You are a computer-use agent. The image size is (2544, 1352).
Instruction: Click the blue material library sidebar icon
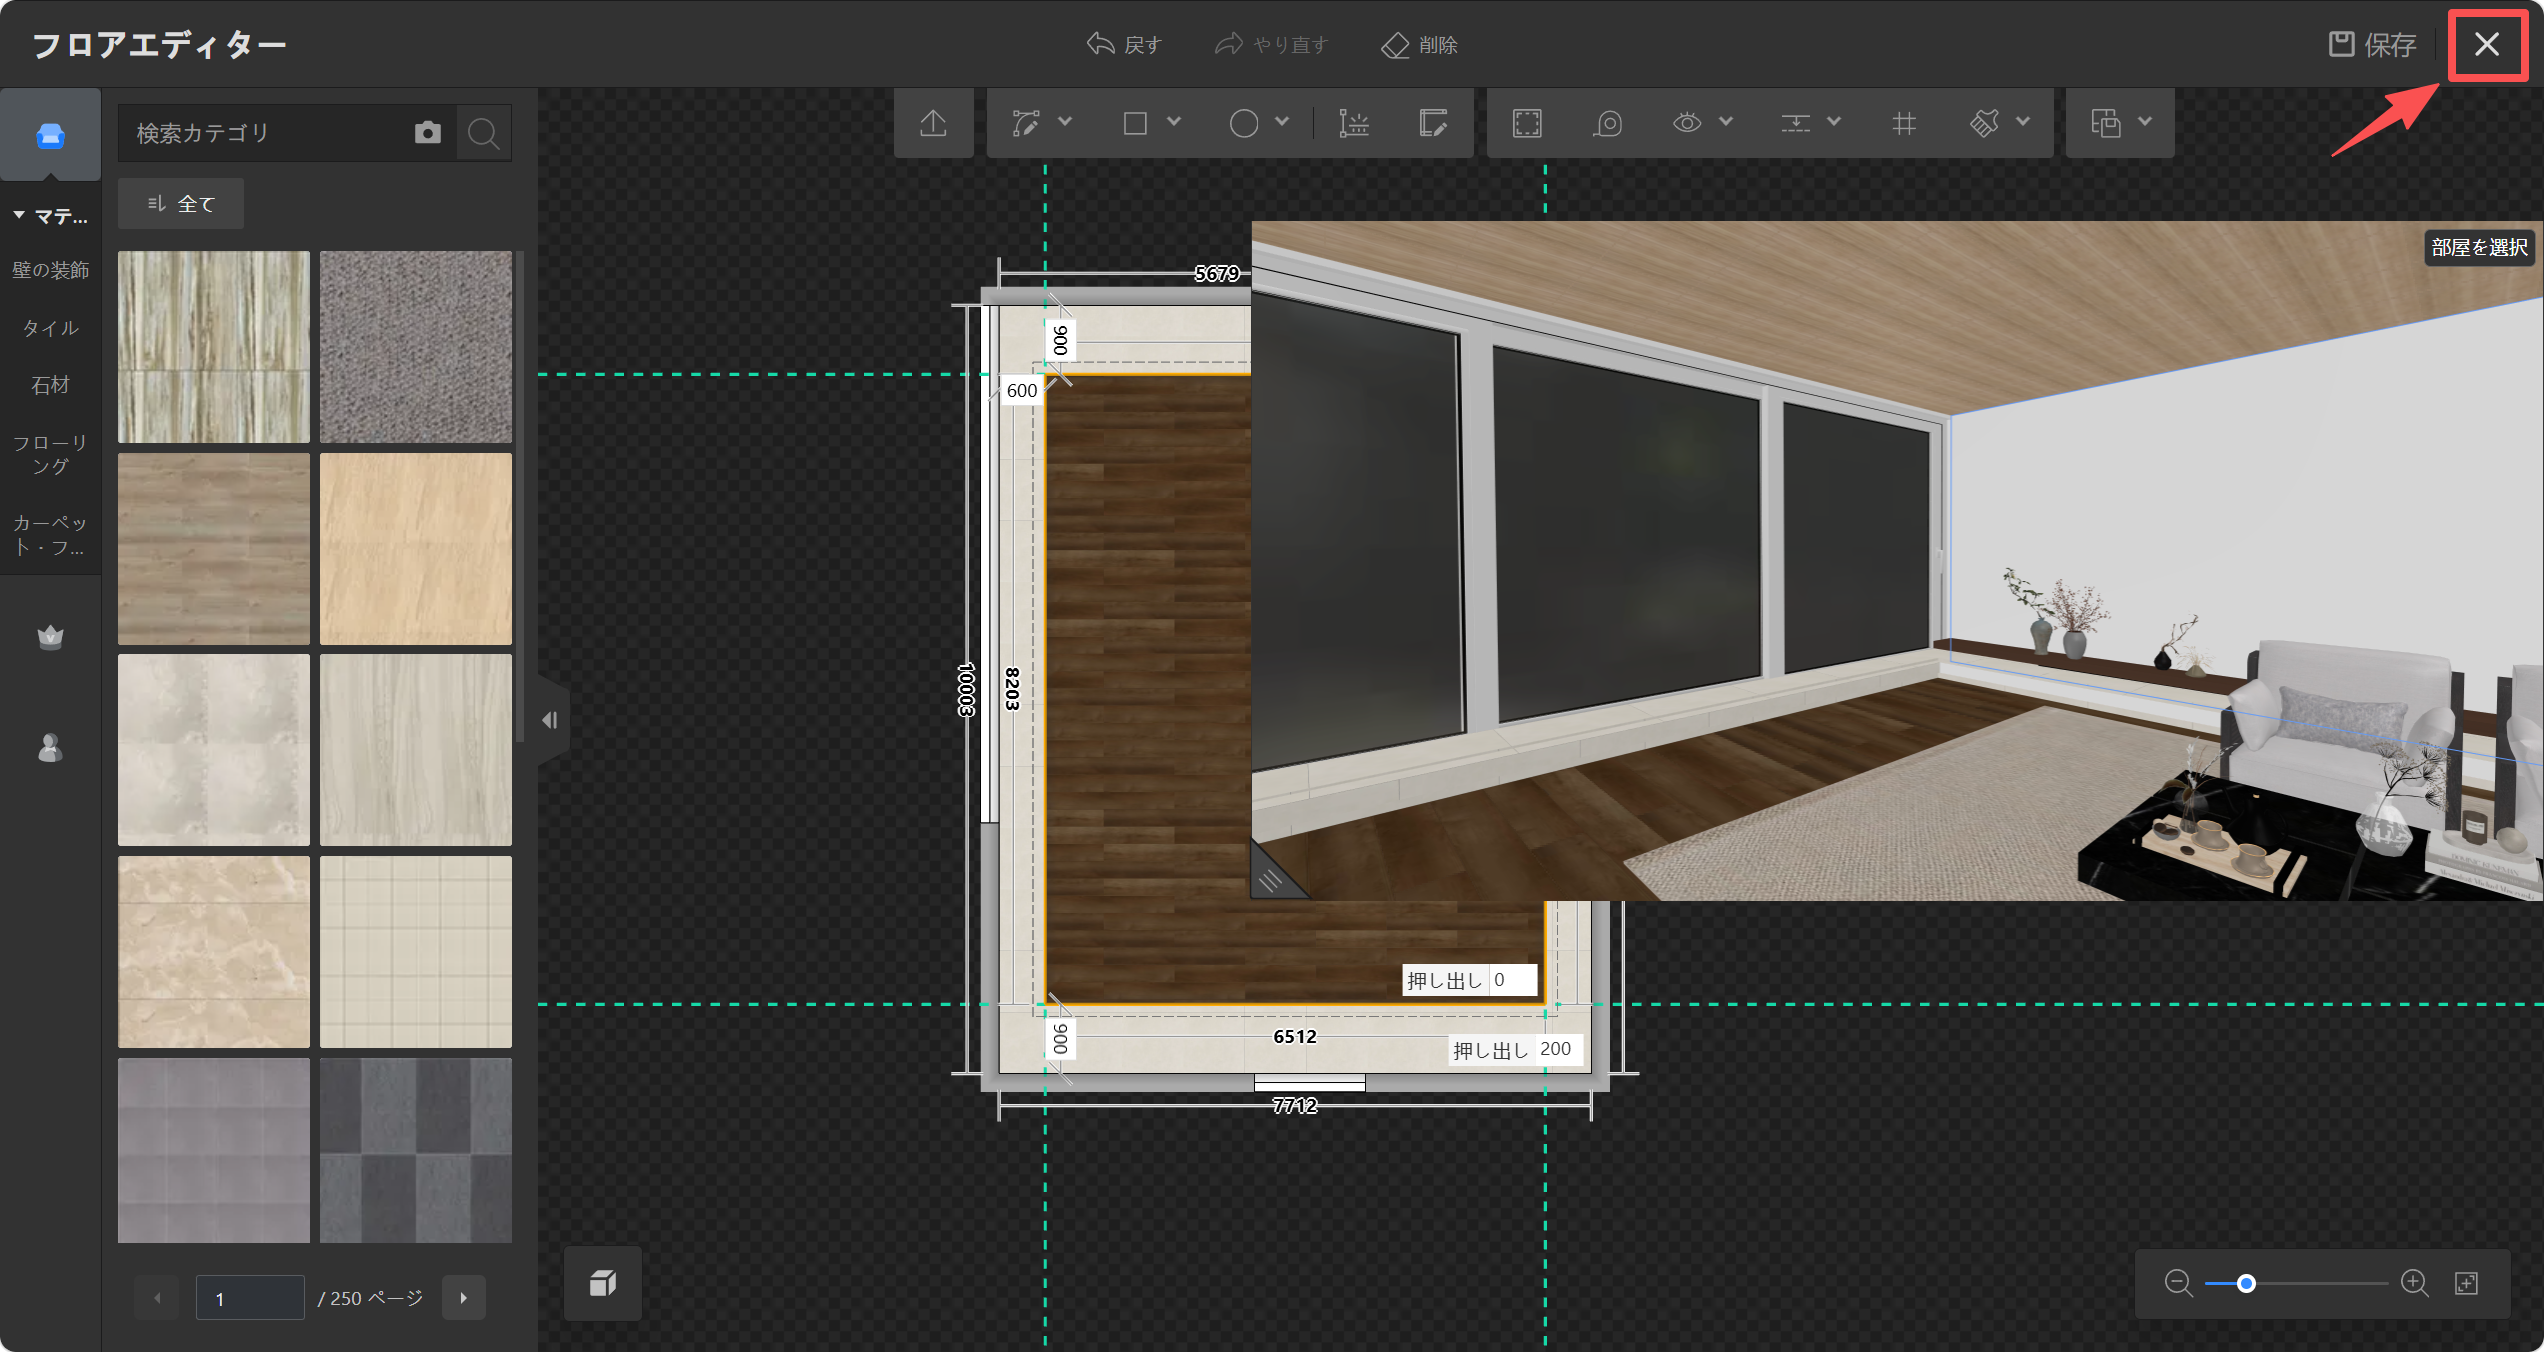[x=51, y=136]
